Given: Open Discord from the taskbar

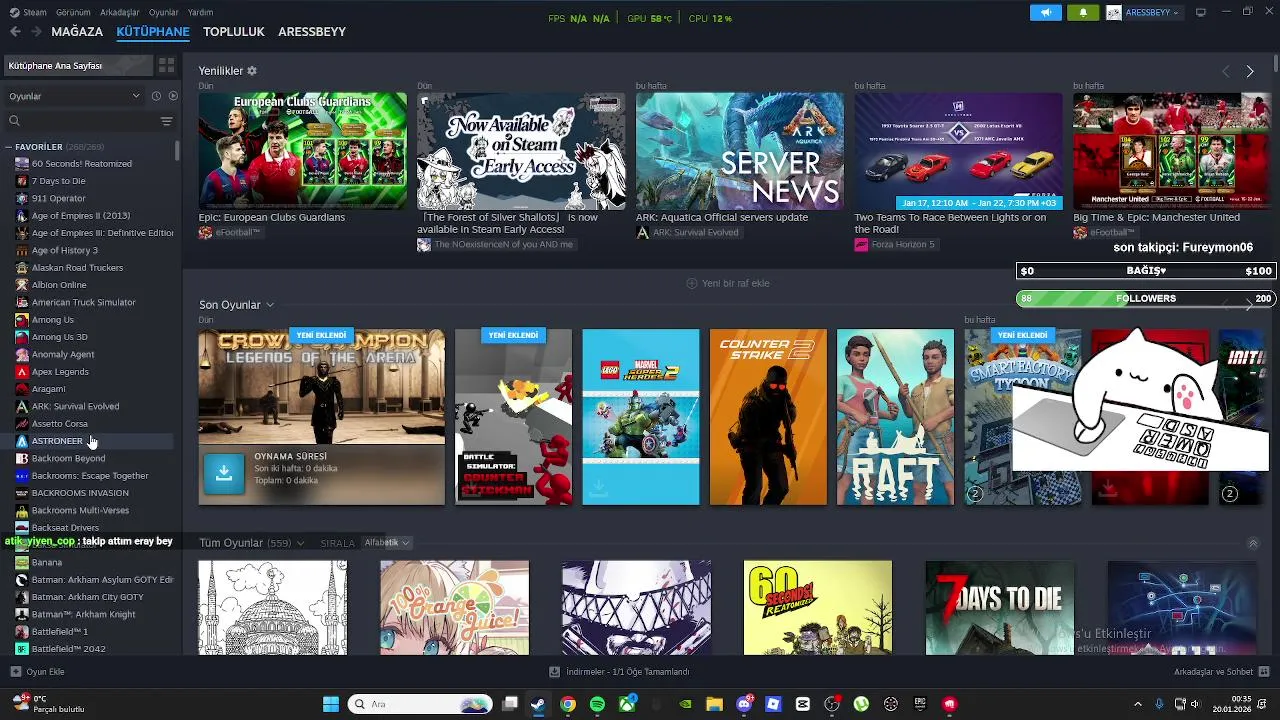Looking at the screenshot, I should tap(744, 704).
